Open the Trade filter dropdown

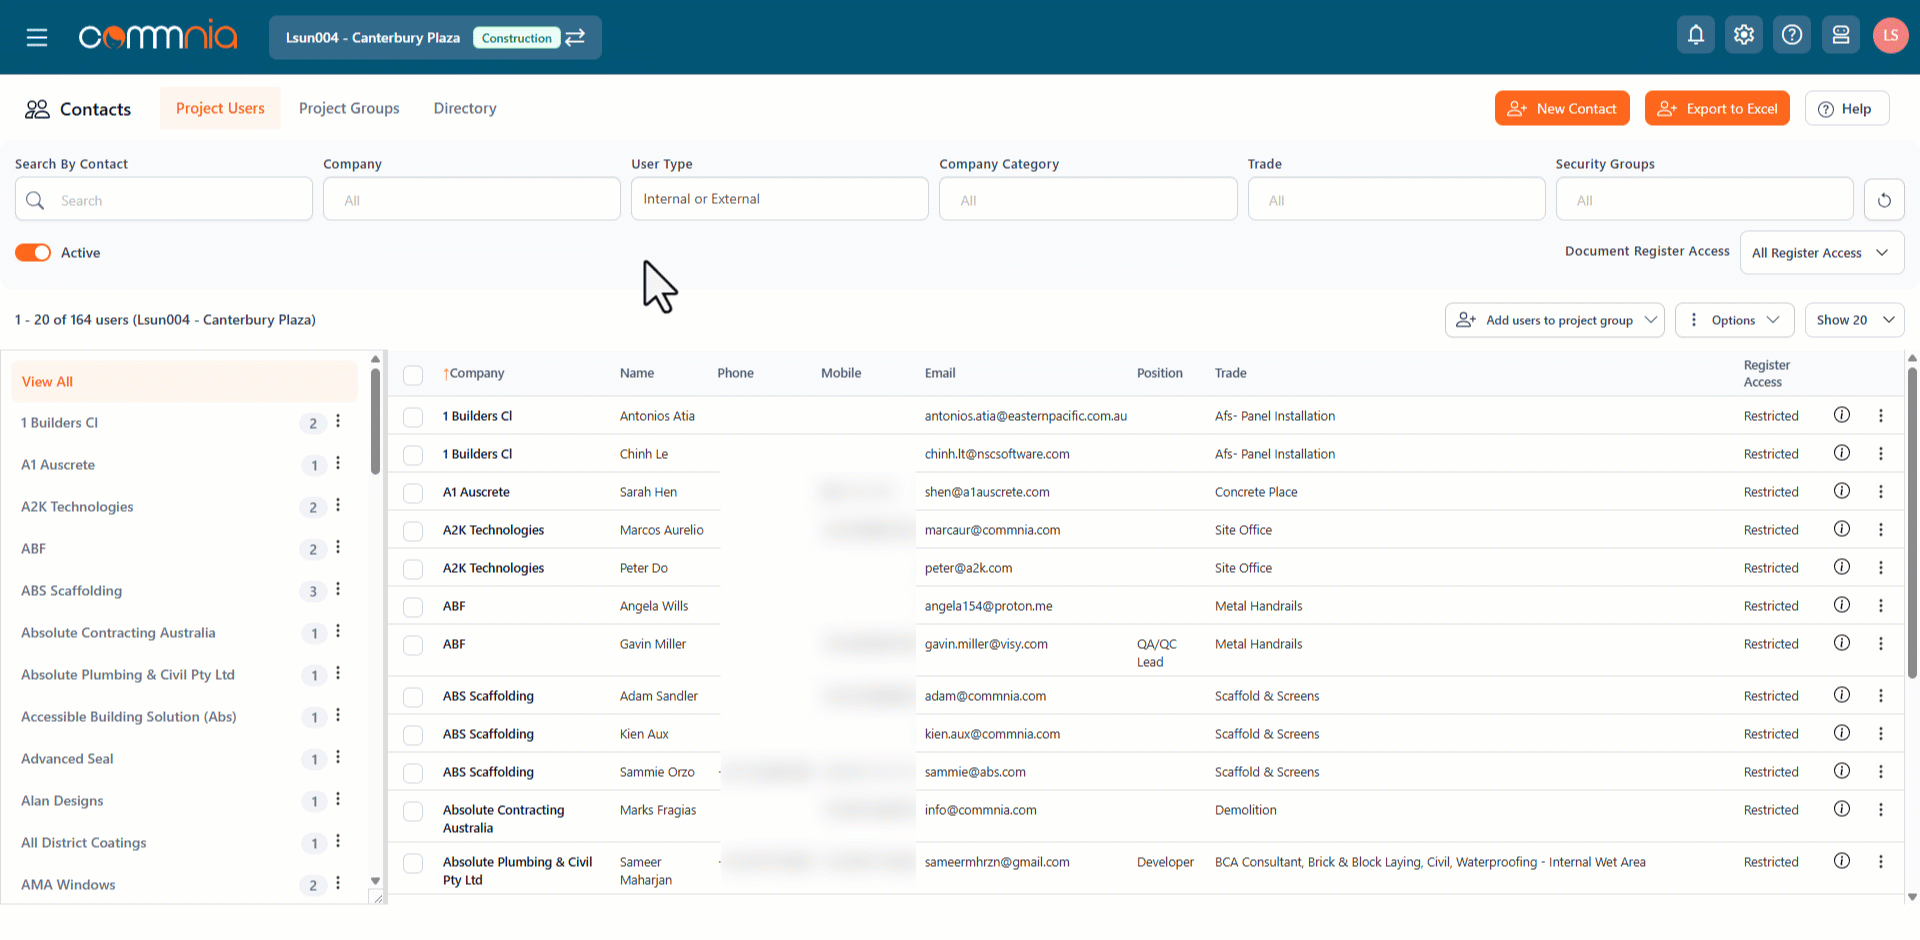(1396, 200)
